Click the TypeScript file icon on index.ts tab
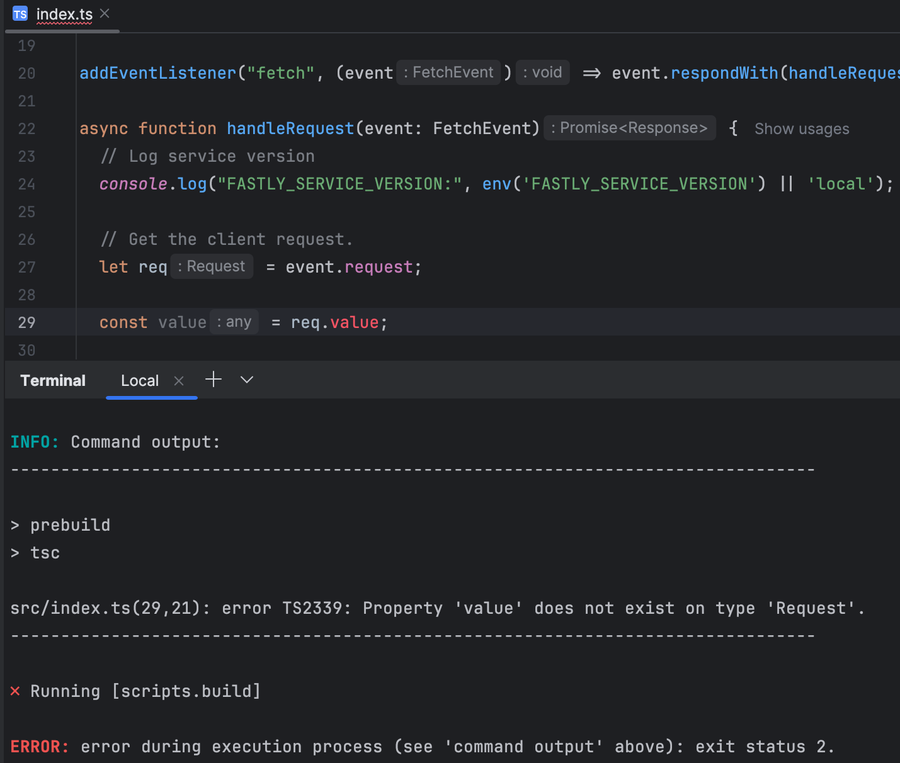900x763 pixels. pos(20,14)
